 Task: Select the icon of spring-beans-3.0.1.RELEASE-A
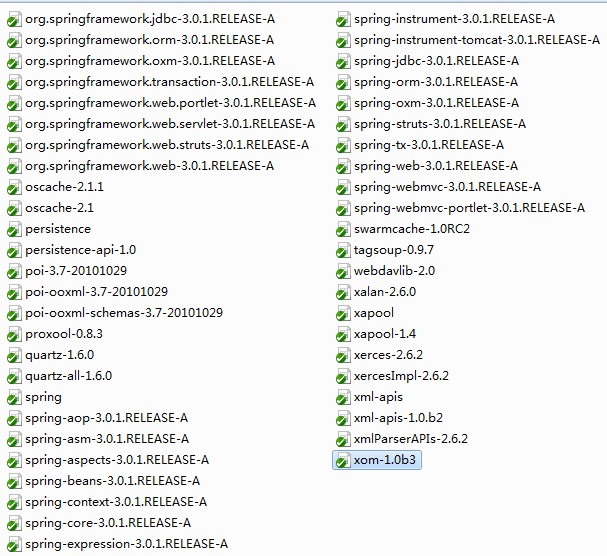pyautogui.click(x=14, y=481)
